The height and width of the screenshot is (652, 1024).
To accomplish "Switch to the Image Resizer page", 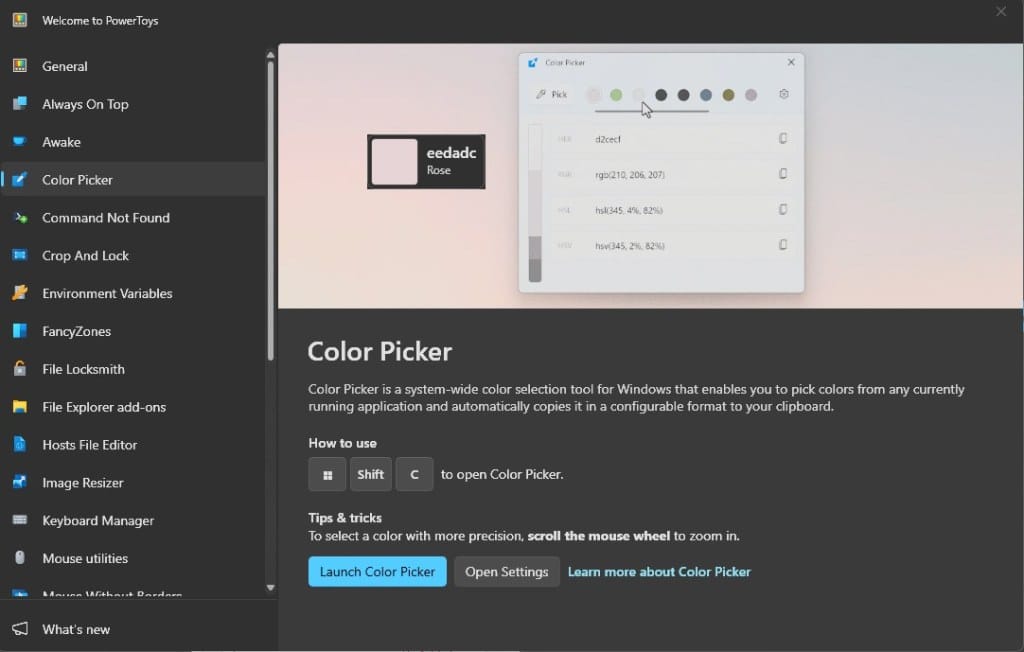I will point(83,483).
